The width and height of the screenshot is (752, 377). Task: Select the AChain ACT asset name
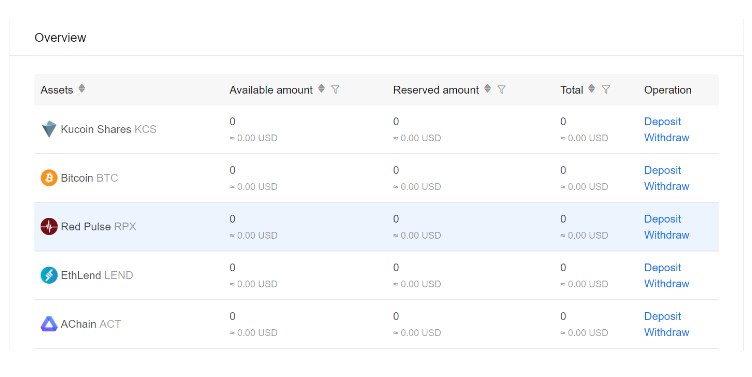[x=91, y=324]
